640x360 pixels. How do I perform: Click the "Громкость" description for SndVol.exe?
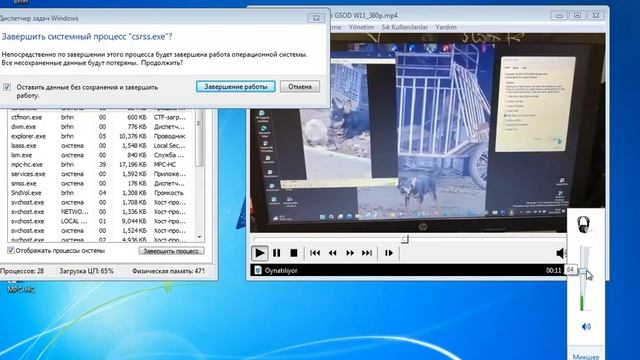[169, 193]
